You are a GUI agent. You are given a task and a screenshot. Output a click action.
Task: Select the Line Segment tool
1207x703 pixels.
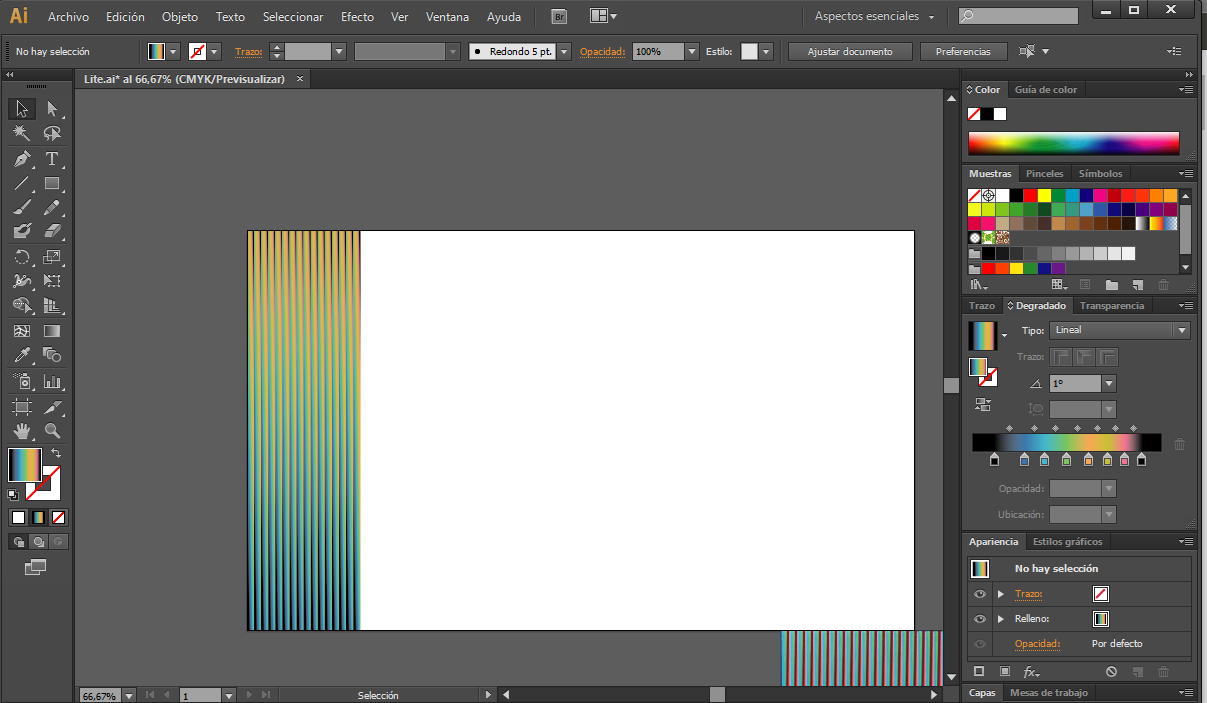click(x=22, y=183)
